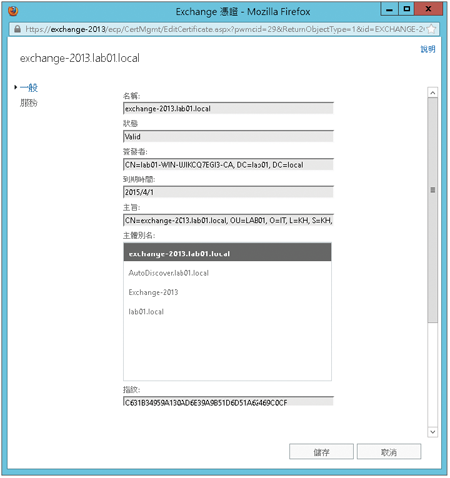Click the expiration date field 2015/4/1
This screenshot has height=478, width=450.
[x=228, y=192]
